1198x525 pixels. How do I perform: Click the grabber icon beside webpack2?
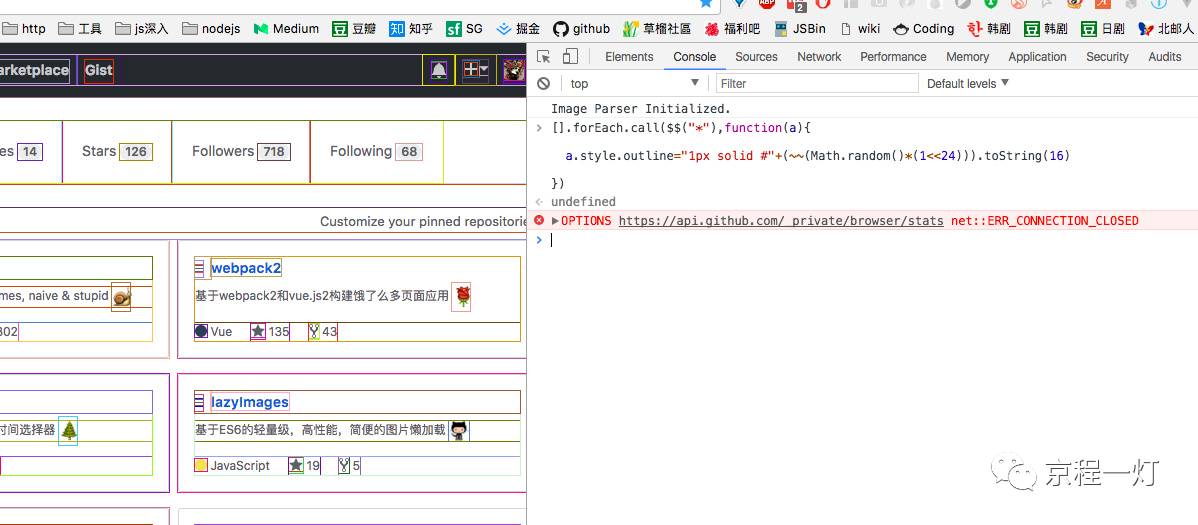coord(200,268)
